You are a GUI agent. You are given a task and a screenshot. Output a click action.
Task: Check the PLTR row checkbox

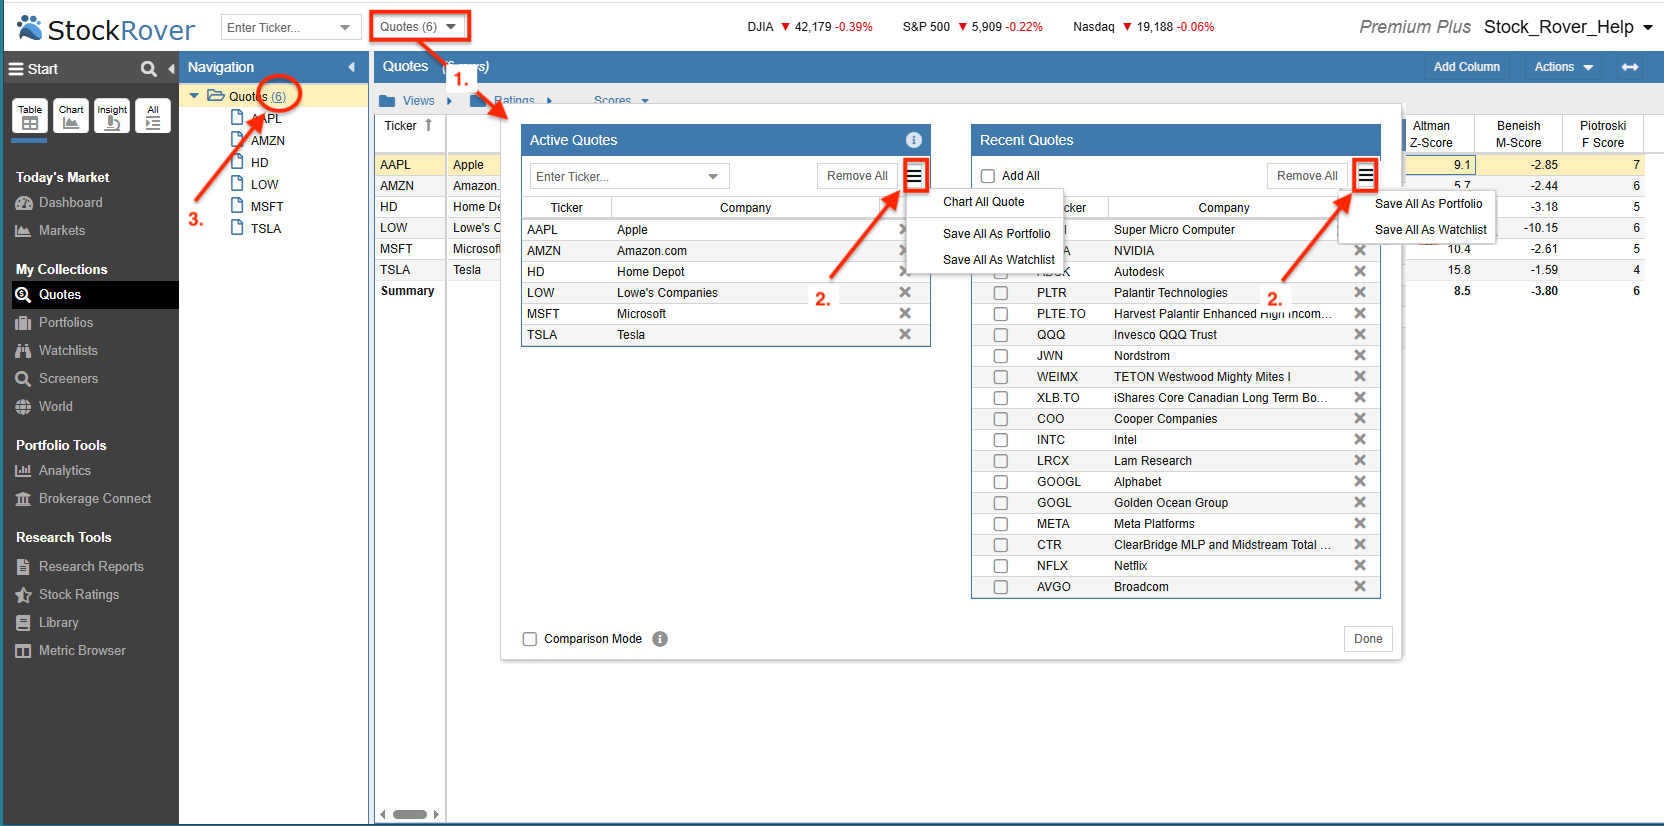pos(1000,293)
